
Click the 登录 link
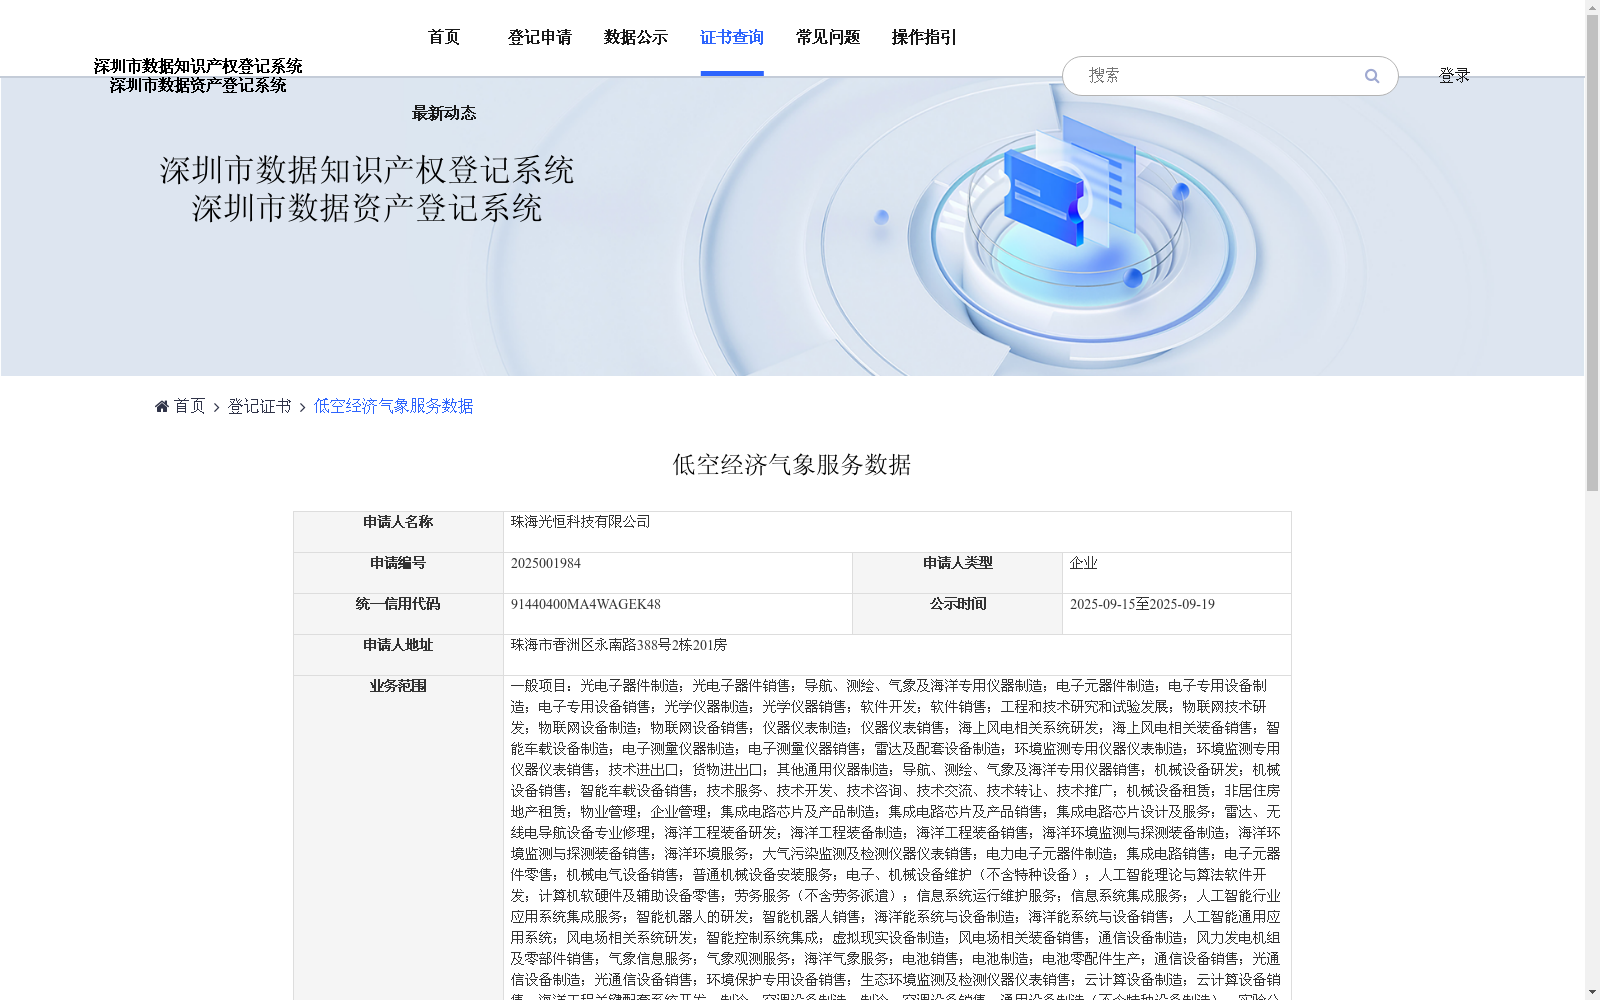coord(1454,75)
